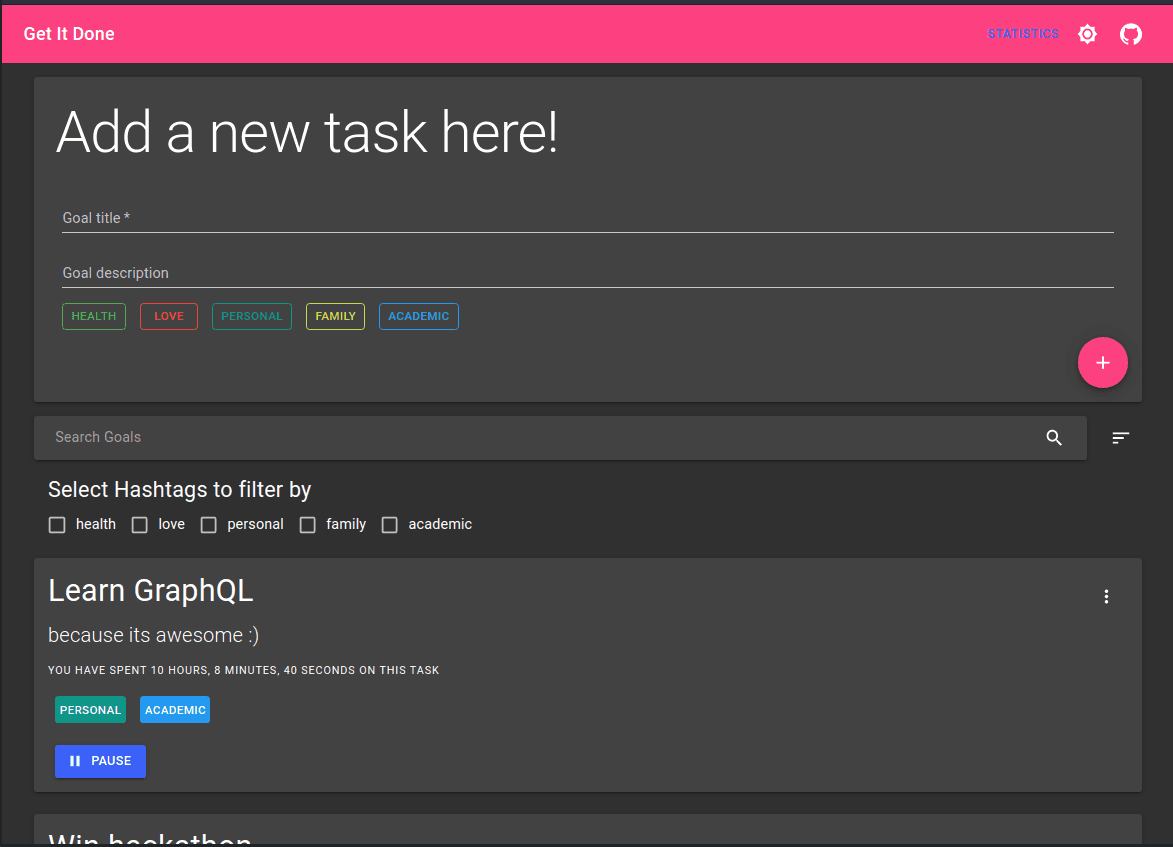The height and width of the screenshot is (847, 1173).
Task: Click the magnifier search icon
Action: click(x=1054, y=438)
